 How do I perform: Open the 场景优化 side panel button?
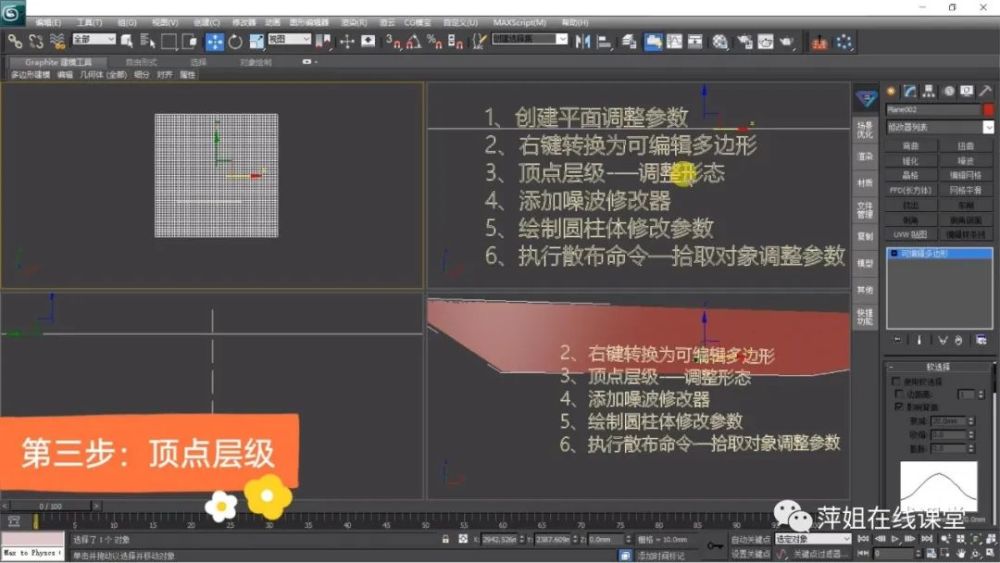click(x=865, y=130)
